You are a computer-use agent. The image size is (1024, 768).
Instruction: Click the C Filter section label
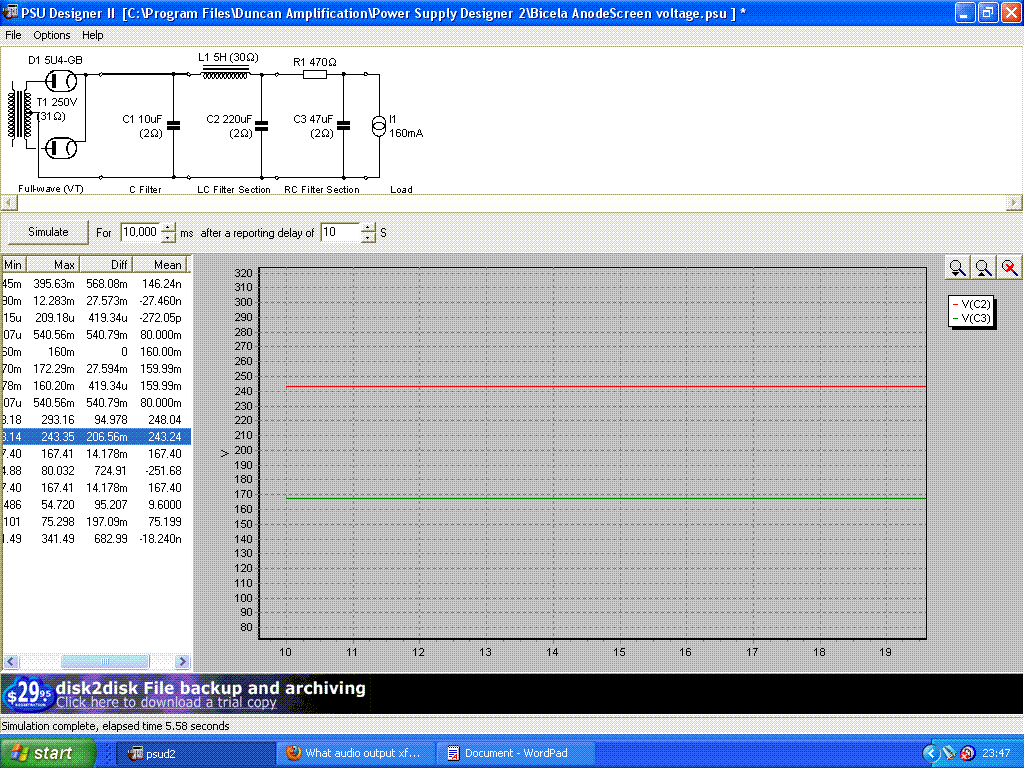point(145,189)
